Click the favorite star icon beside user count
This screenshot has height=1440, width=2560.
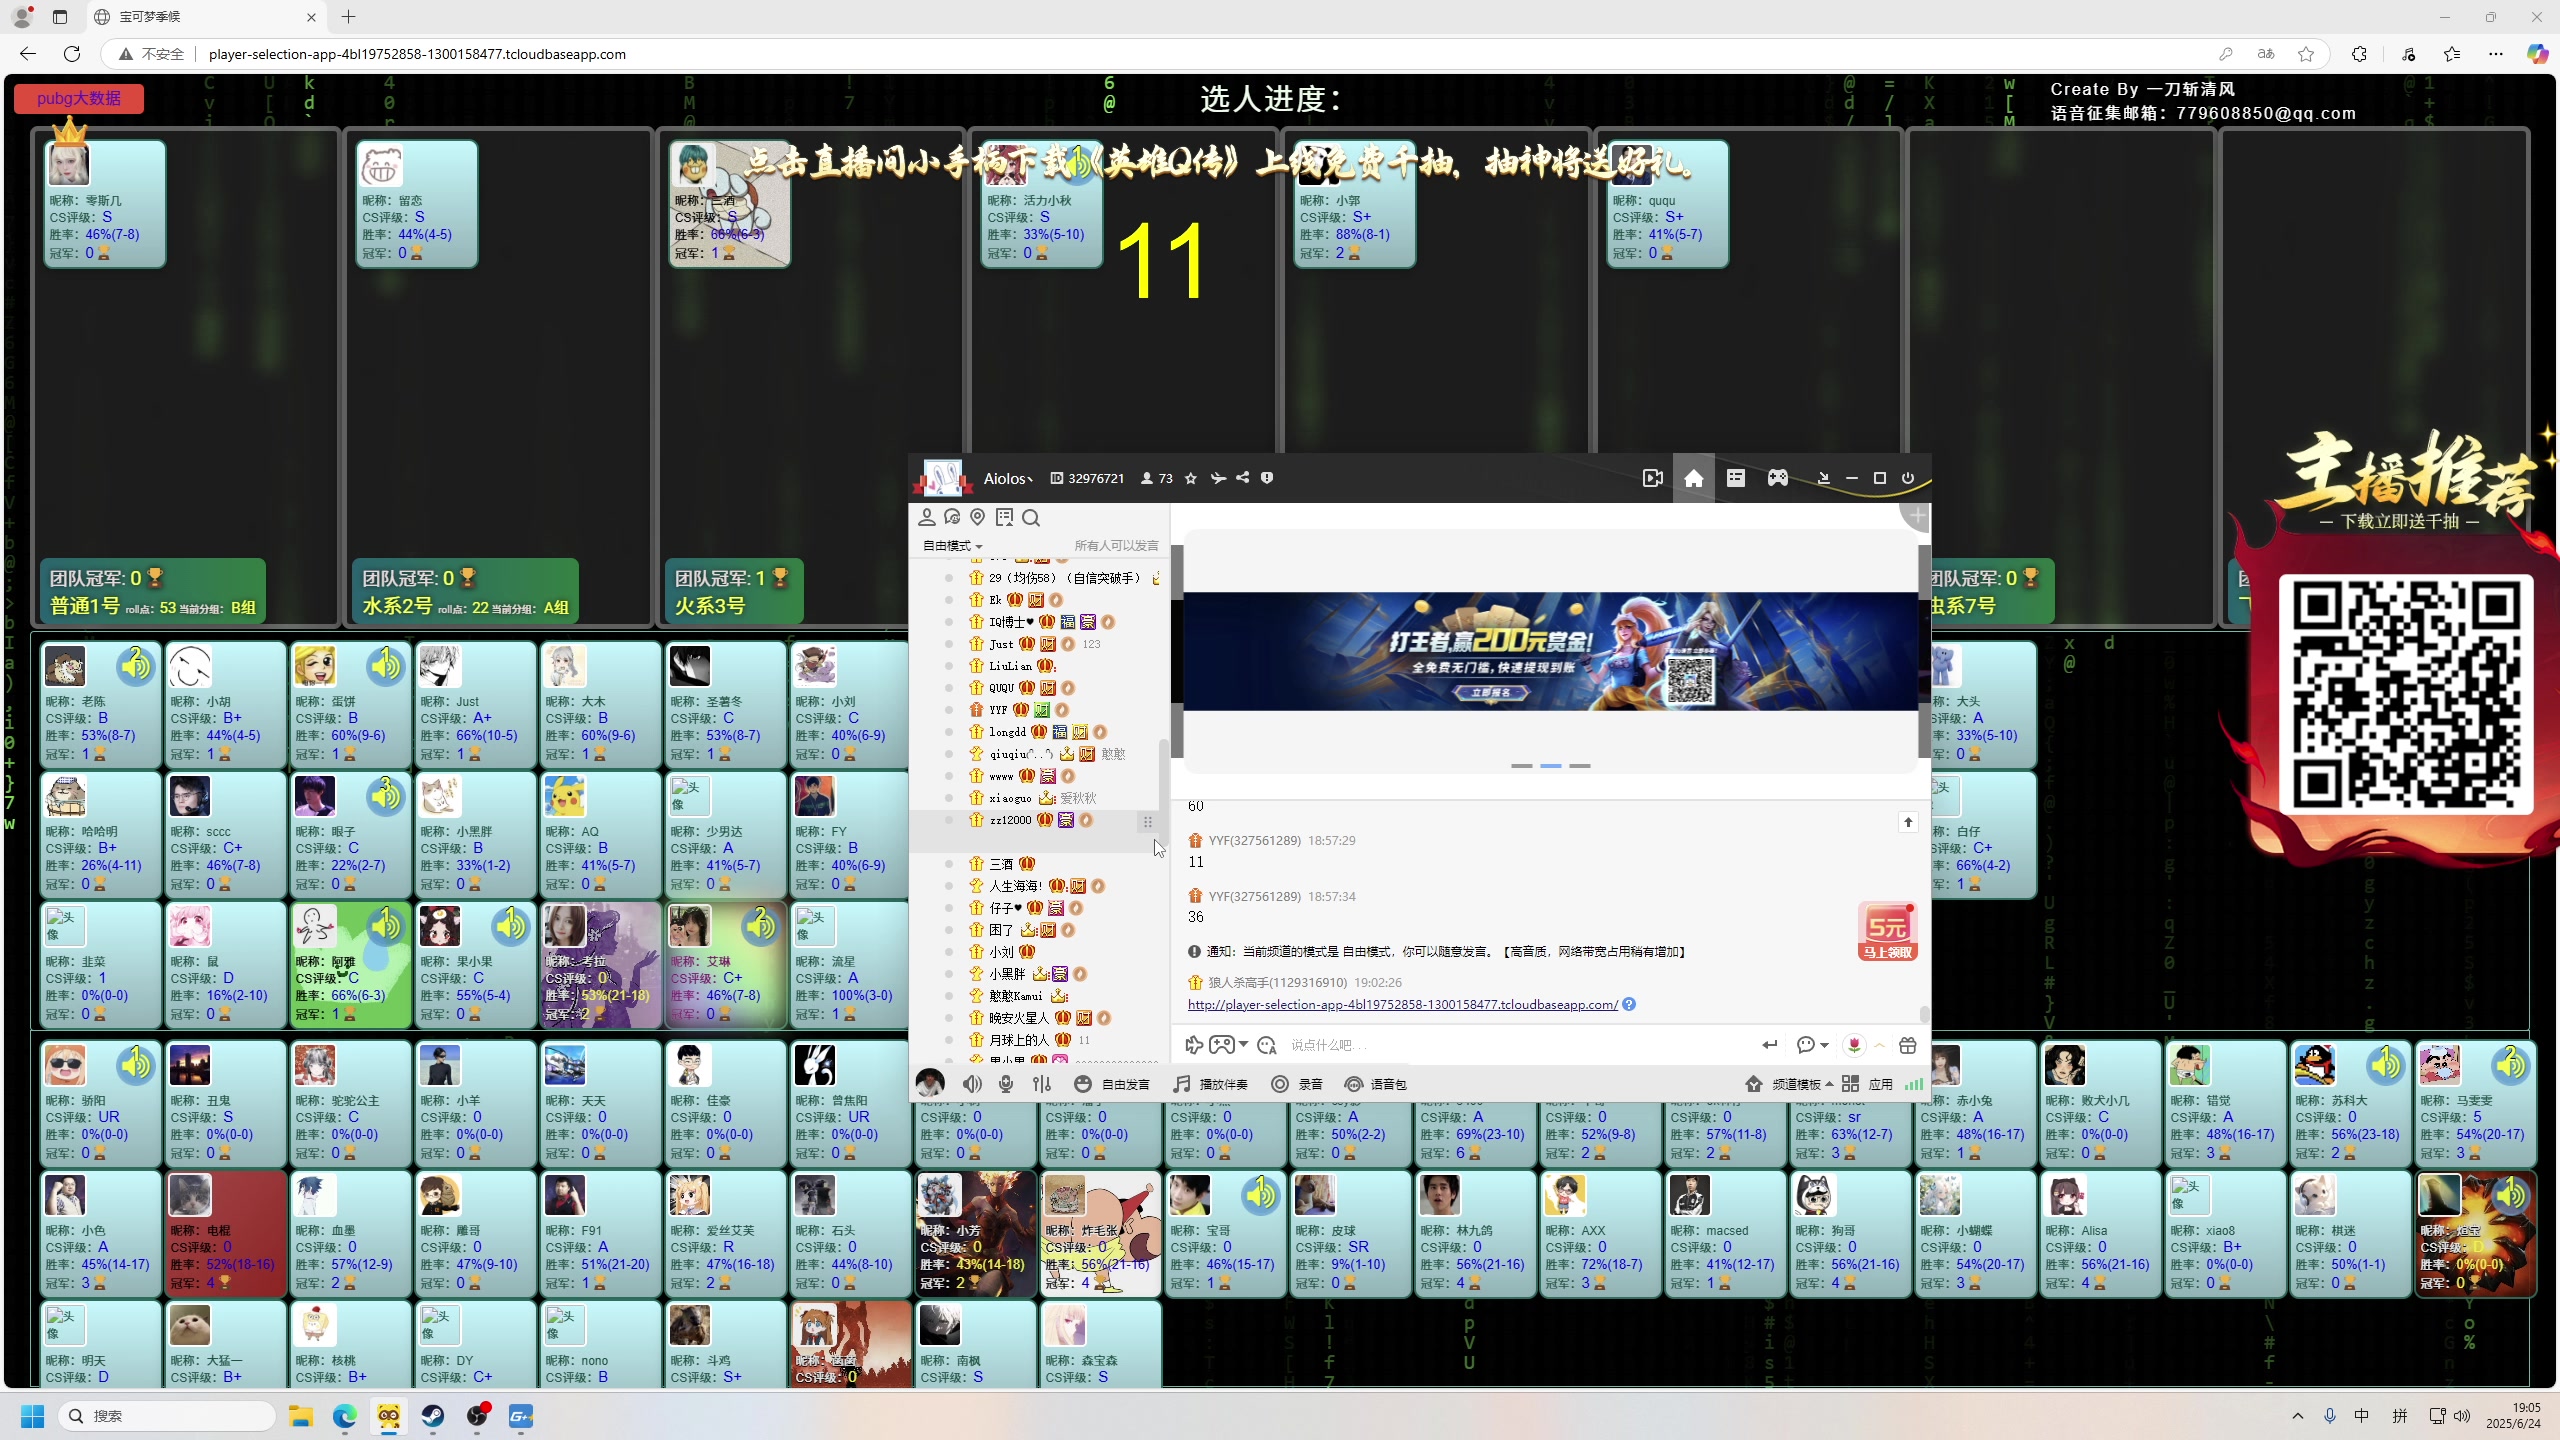pos(1190,479)
